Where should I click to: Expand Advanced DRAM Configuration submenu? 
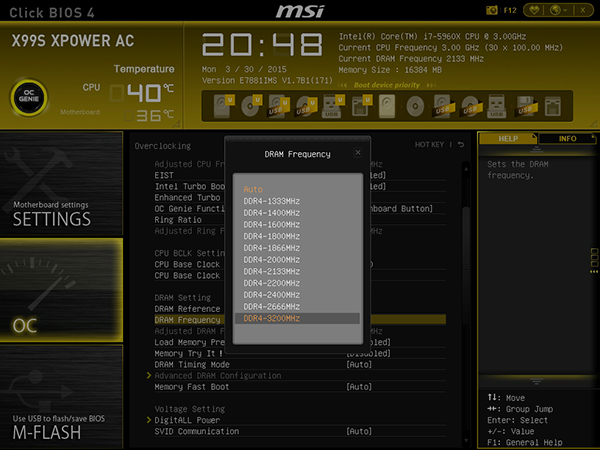coord(217,376)
